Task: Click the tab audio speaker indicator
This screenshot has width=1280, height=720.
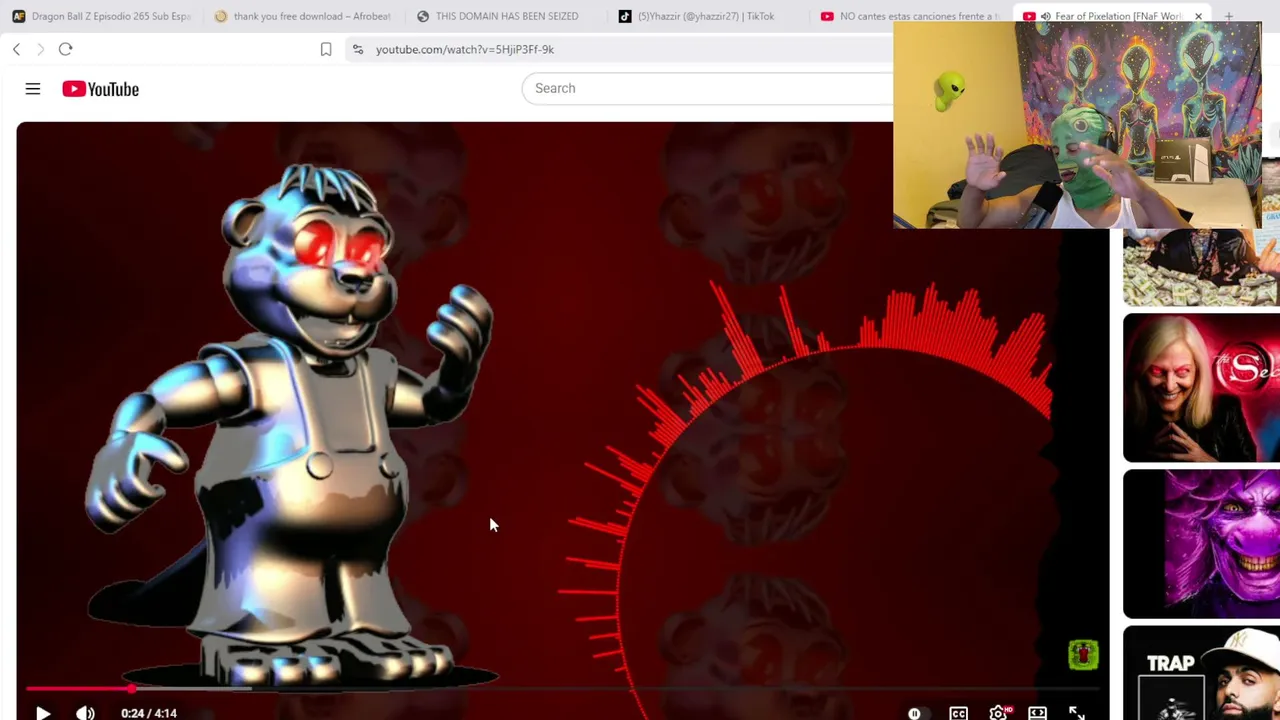Action: tap(1045, 16)
